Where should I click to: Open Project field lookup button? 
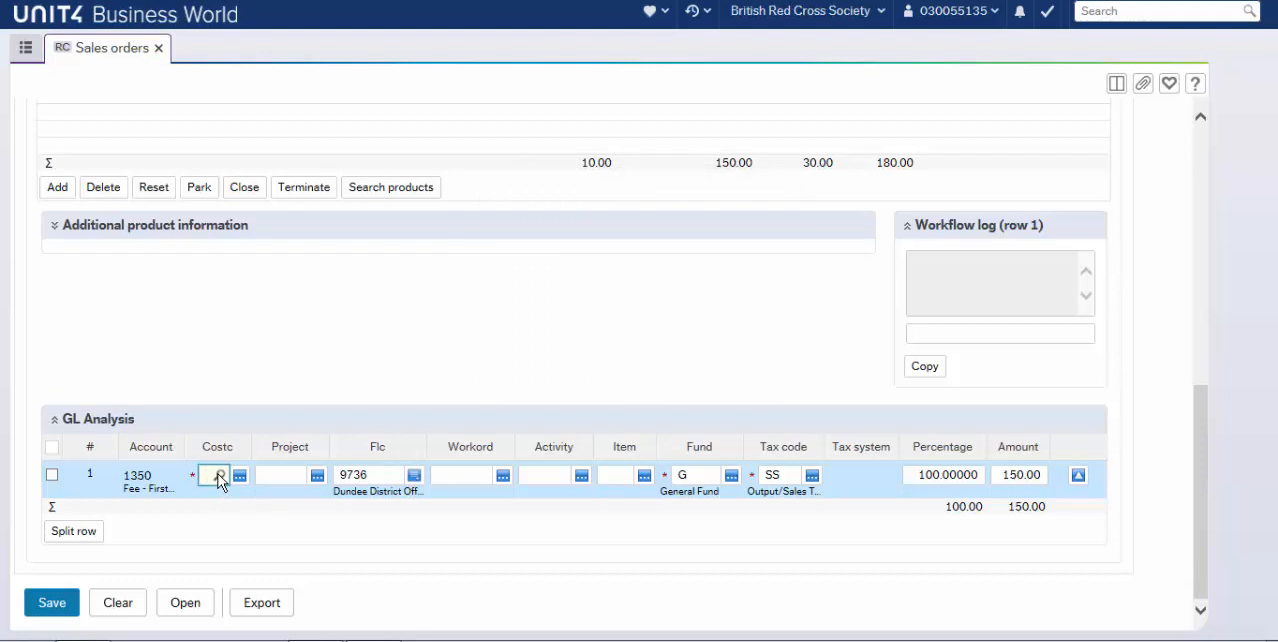click(318, 475)
